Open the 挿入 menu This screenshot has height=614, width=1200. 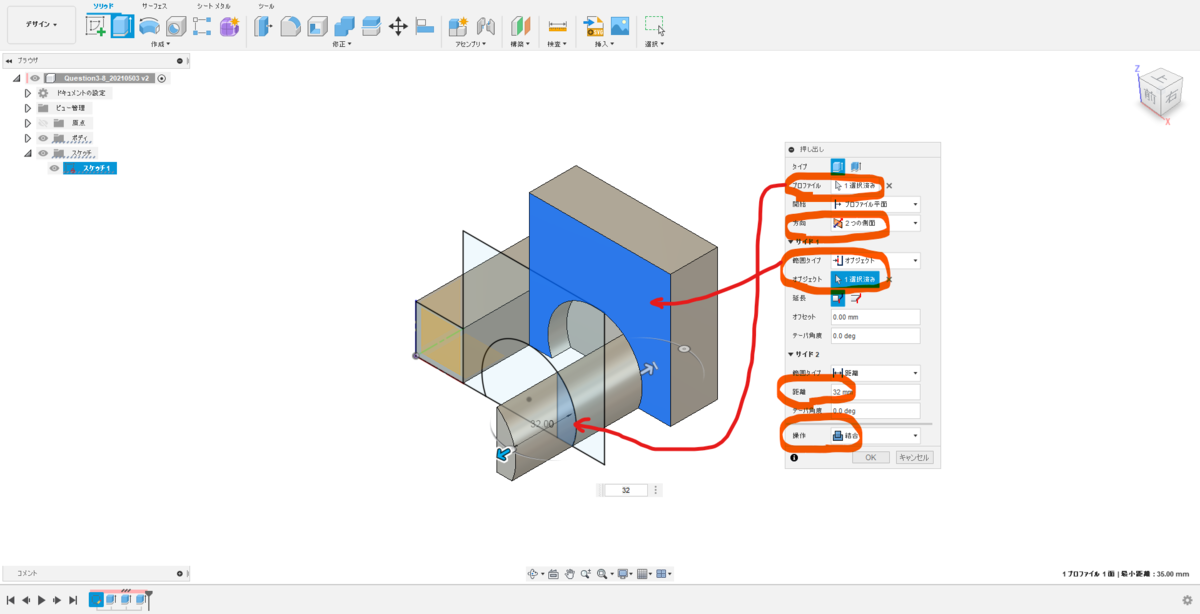(603, 44)
